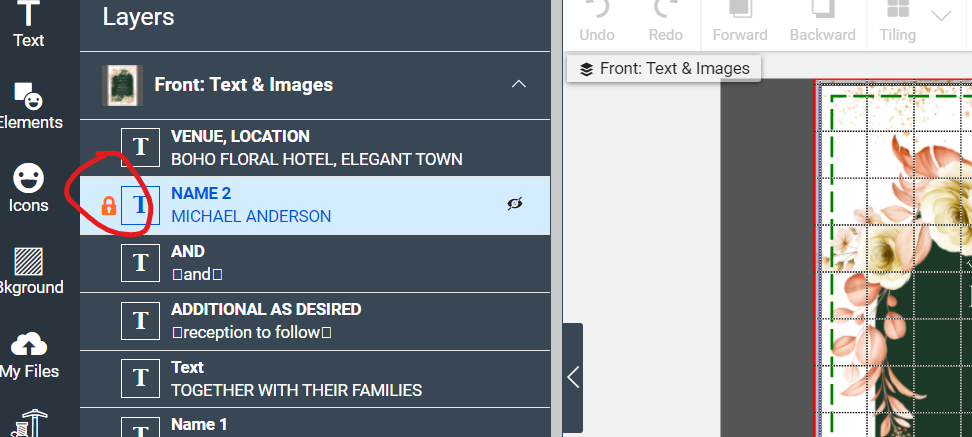Send selection Backward
The width and height of the screenshot is (972, 437).
coord(822,22)
